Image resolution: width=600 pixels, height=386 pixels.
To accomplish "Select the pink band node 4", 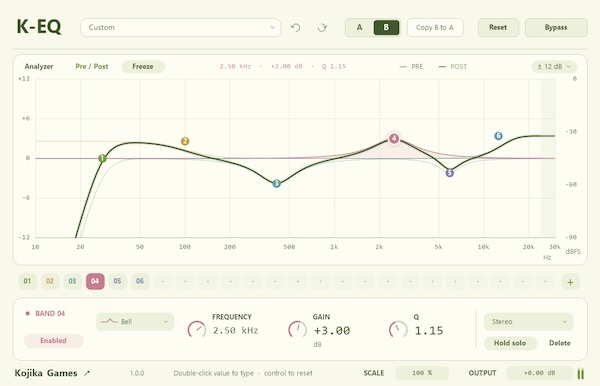I will tap(394, 138).
